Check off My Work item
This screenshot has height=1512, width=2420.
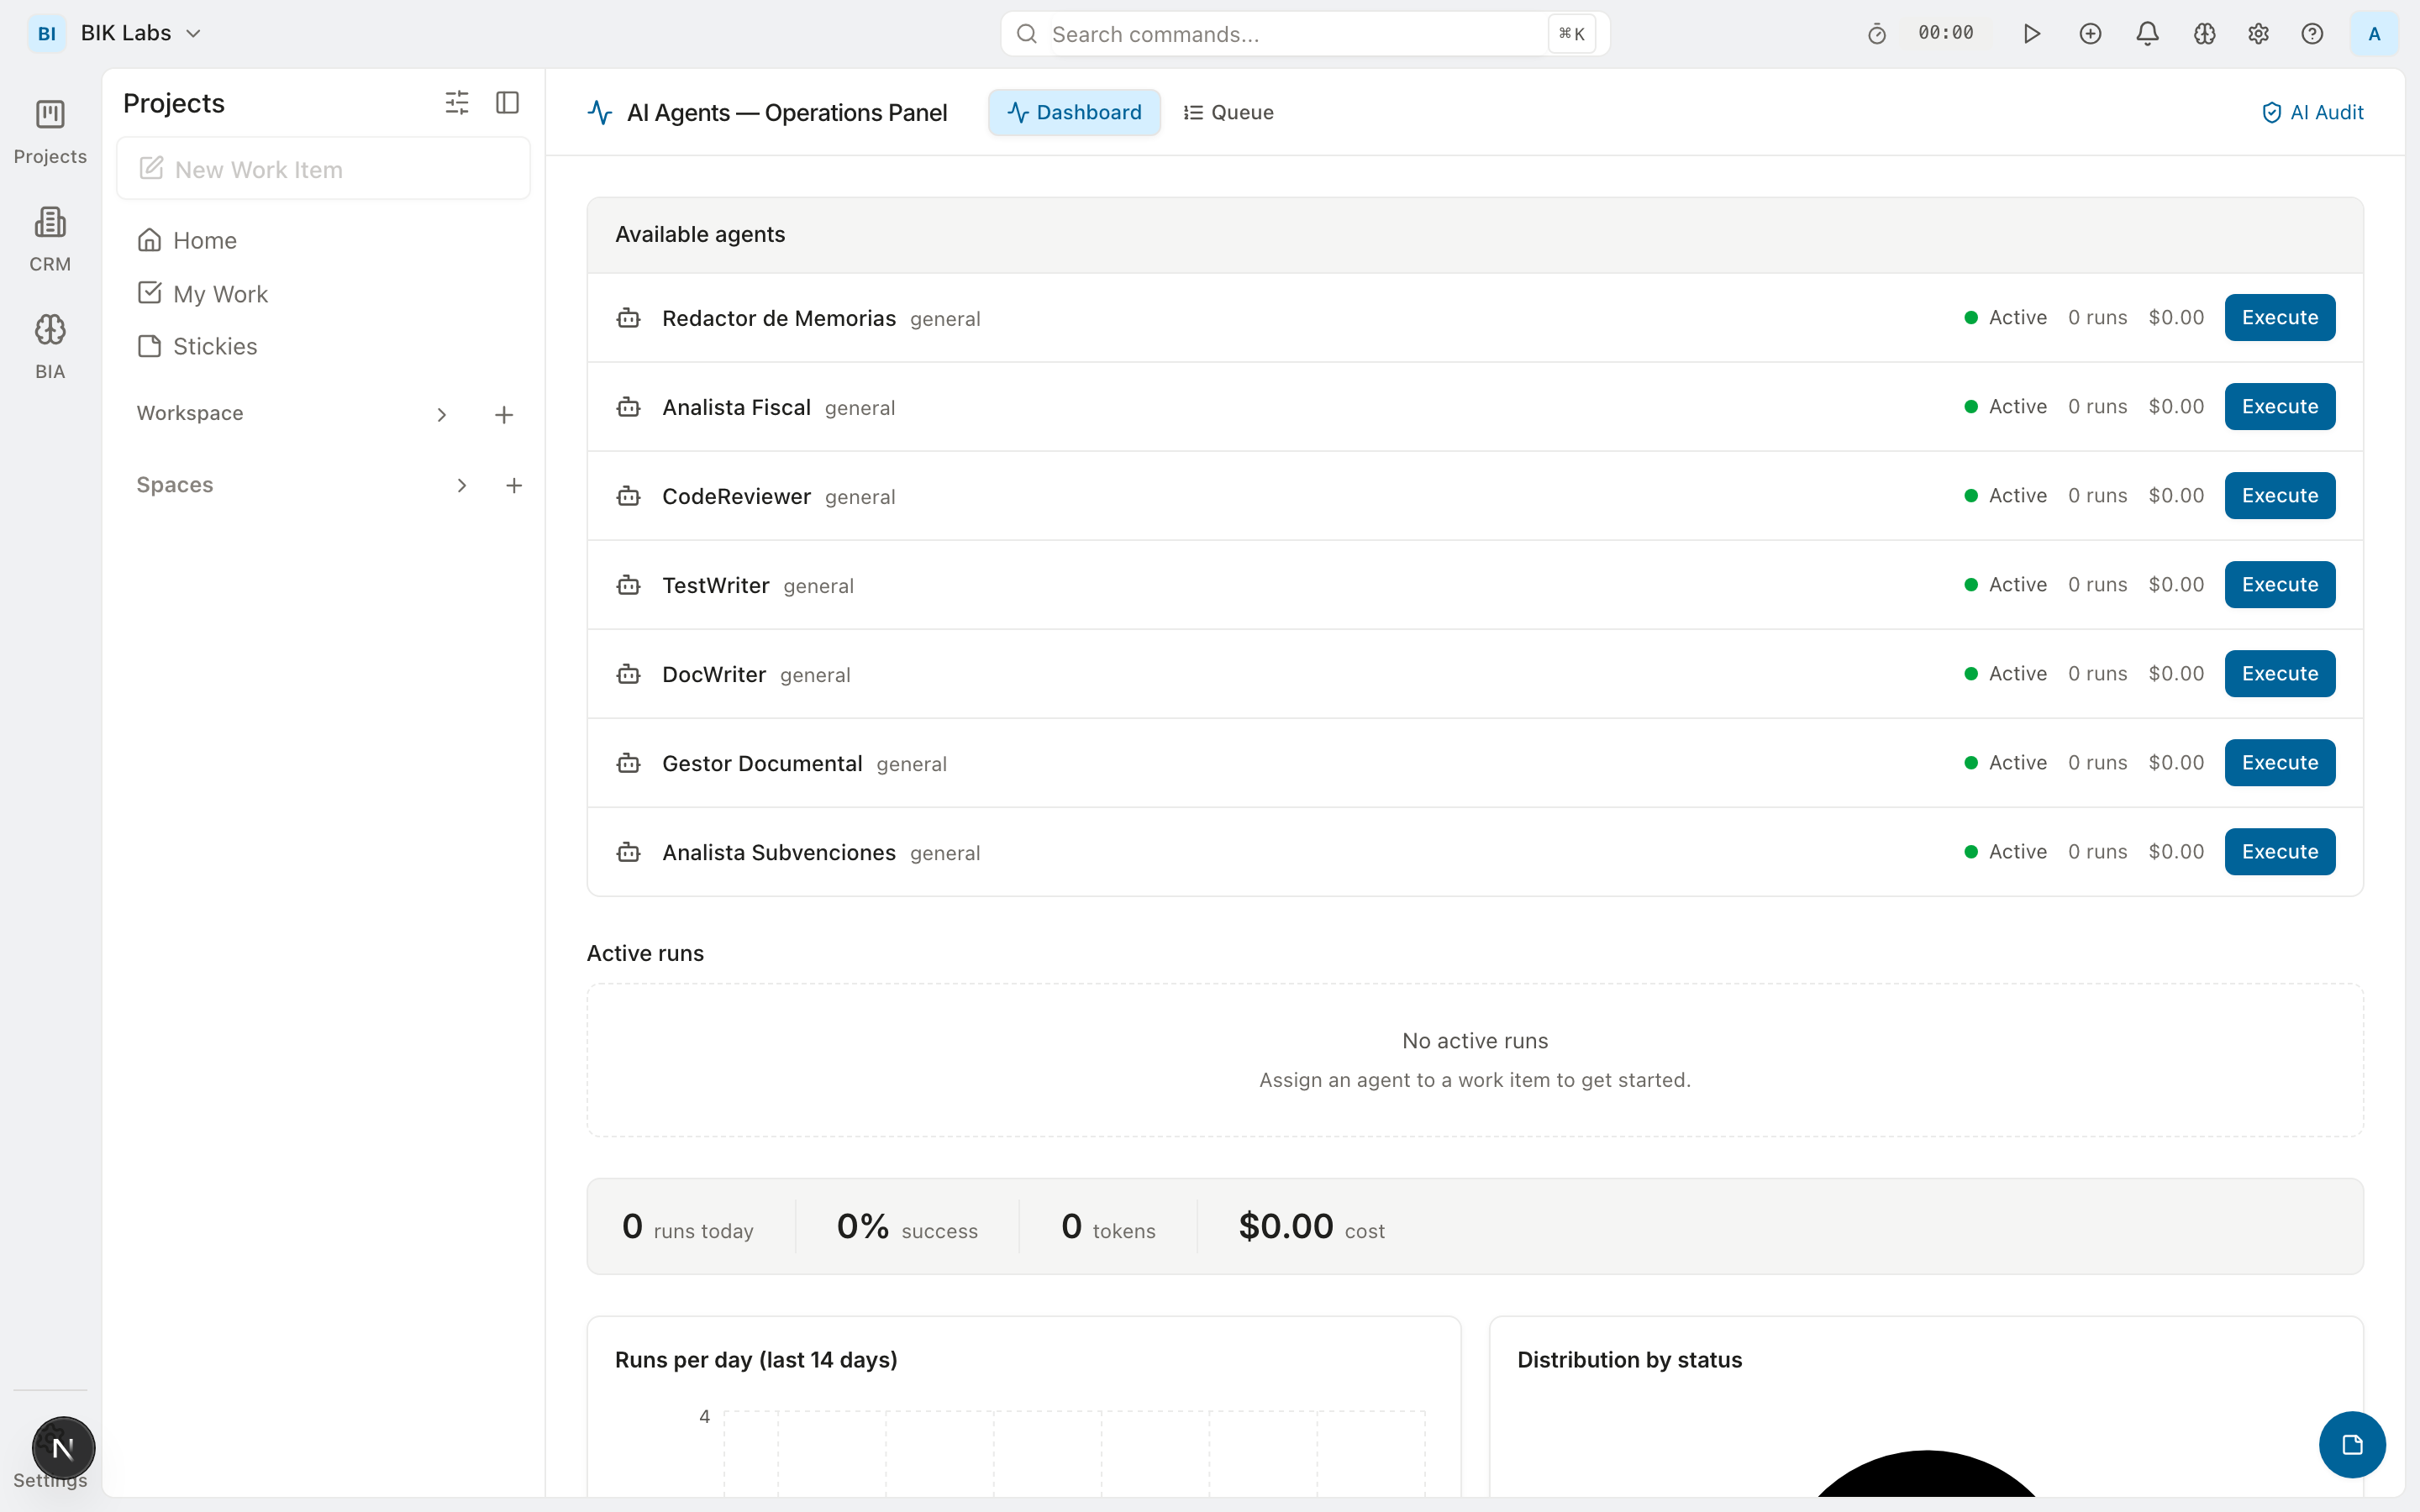[150, 292]
